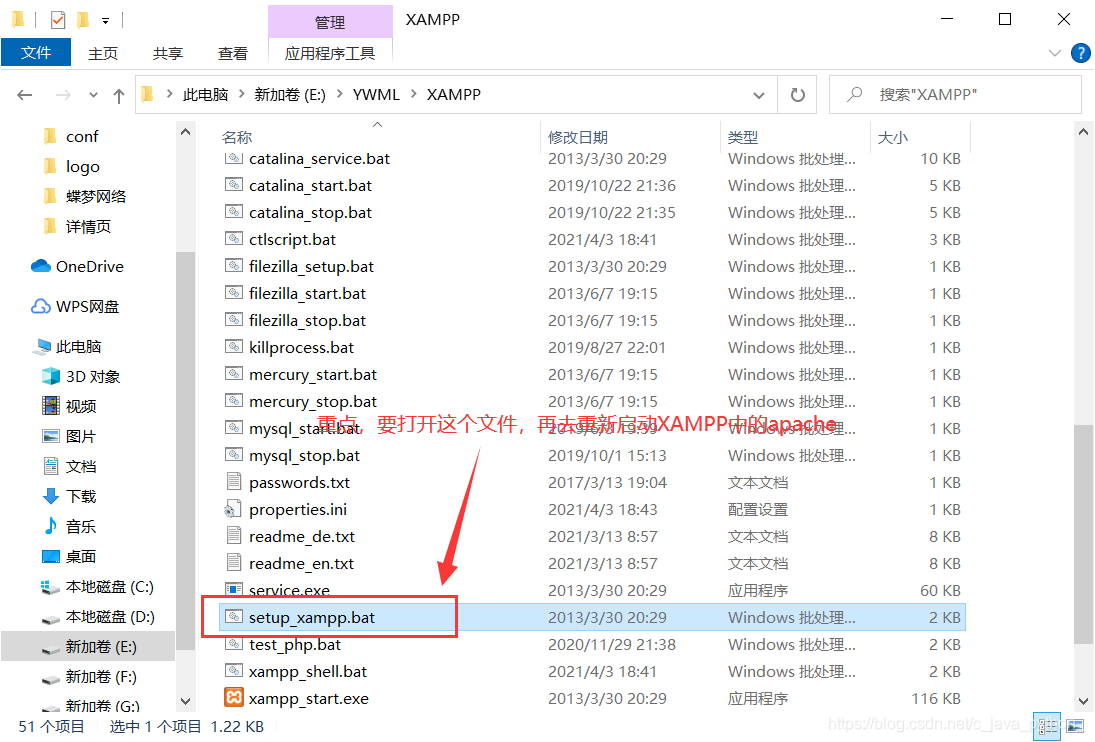This screenshot has height=742, width=1095.
Task: Open the quick access toolbar dropdown arrow
Action: click(105, 21)
